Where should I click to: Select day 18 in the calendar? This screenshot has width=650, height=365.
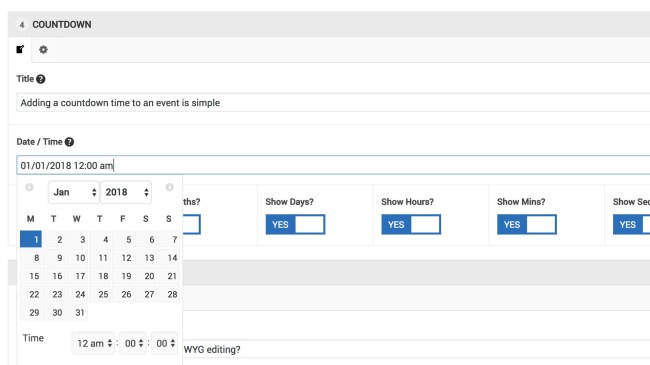100,276
